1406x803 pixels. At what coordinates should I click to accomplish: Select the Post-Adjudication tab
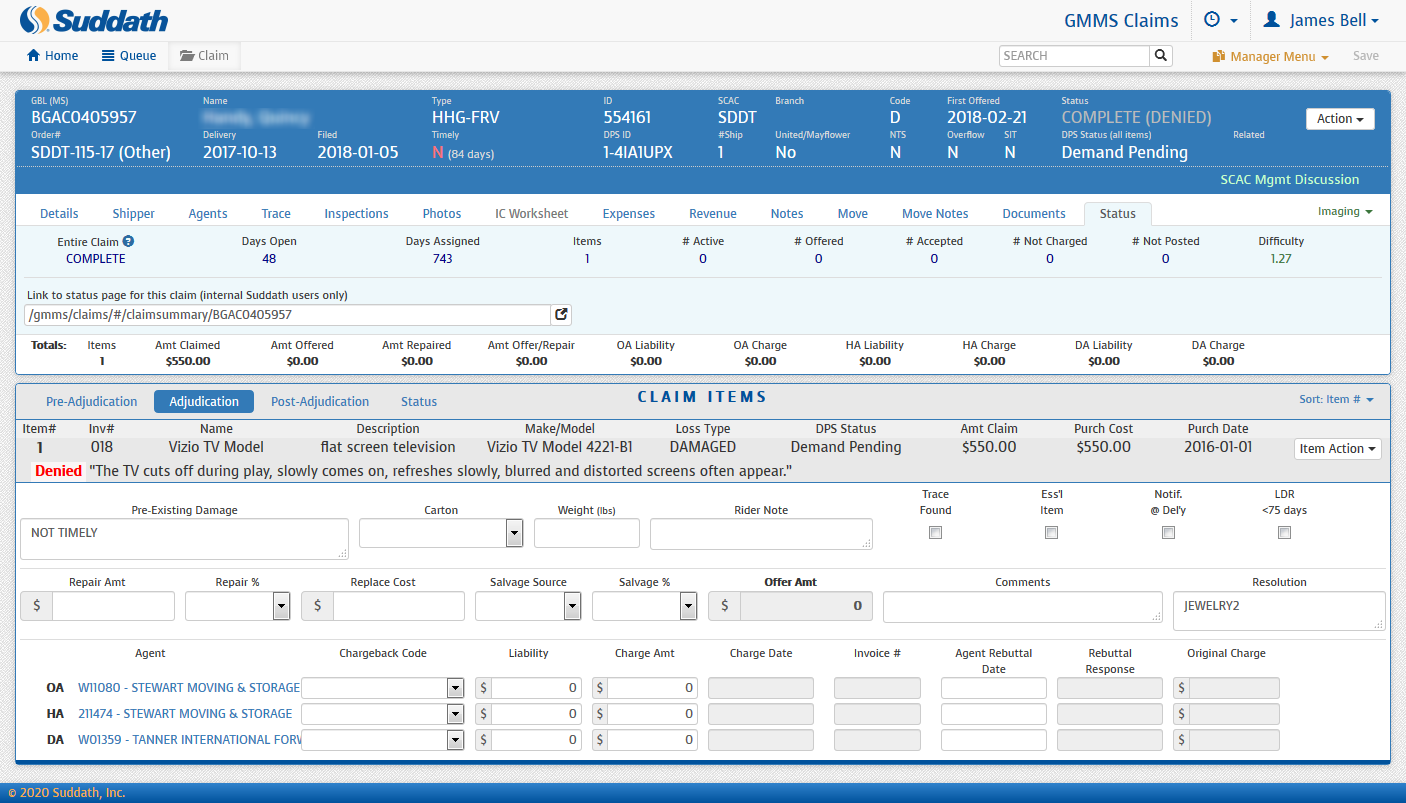tap(320, 401)
